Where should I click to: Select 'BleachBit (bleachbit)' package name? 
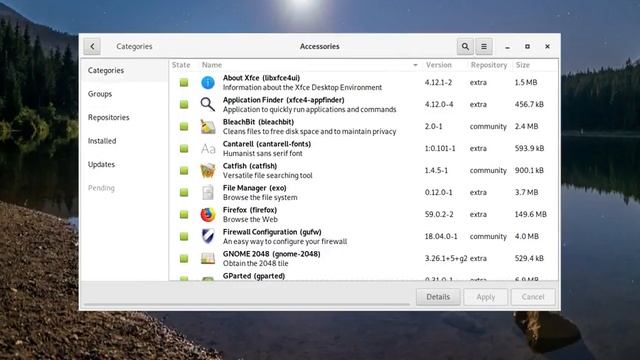pyautogui.click(x=258, y=122)
